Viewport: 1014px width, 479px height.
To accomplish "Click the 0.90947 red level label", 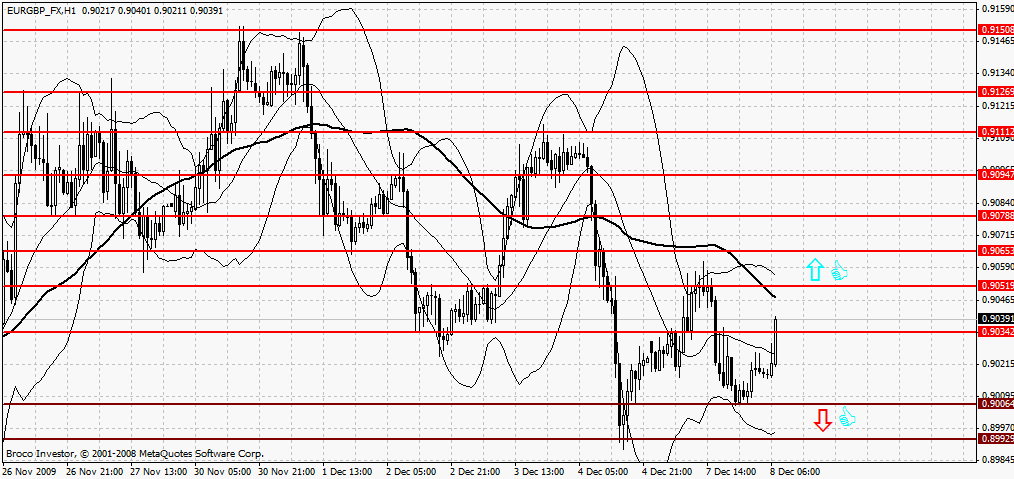I will pos(997,175).
